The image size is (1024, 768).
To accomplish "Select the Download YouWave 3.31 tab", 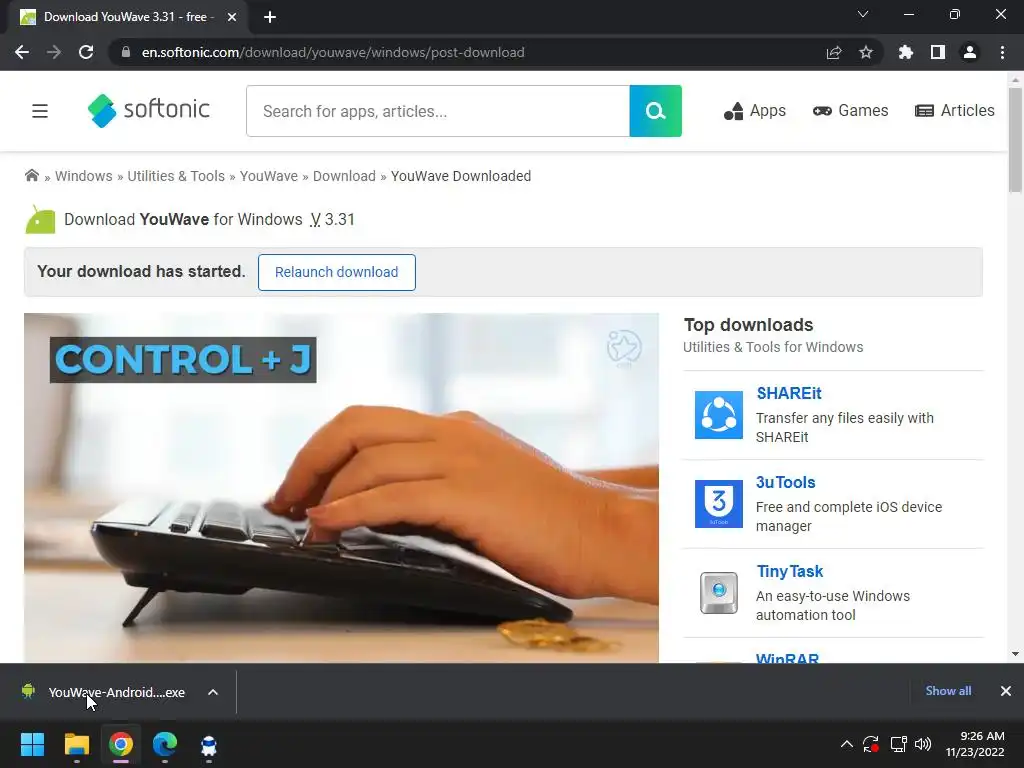I will coord(129,17).
